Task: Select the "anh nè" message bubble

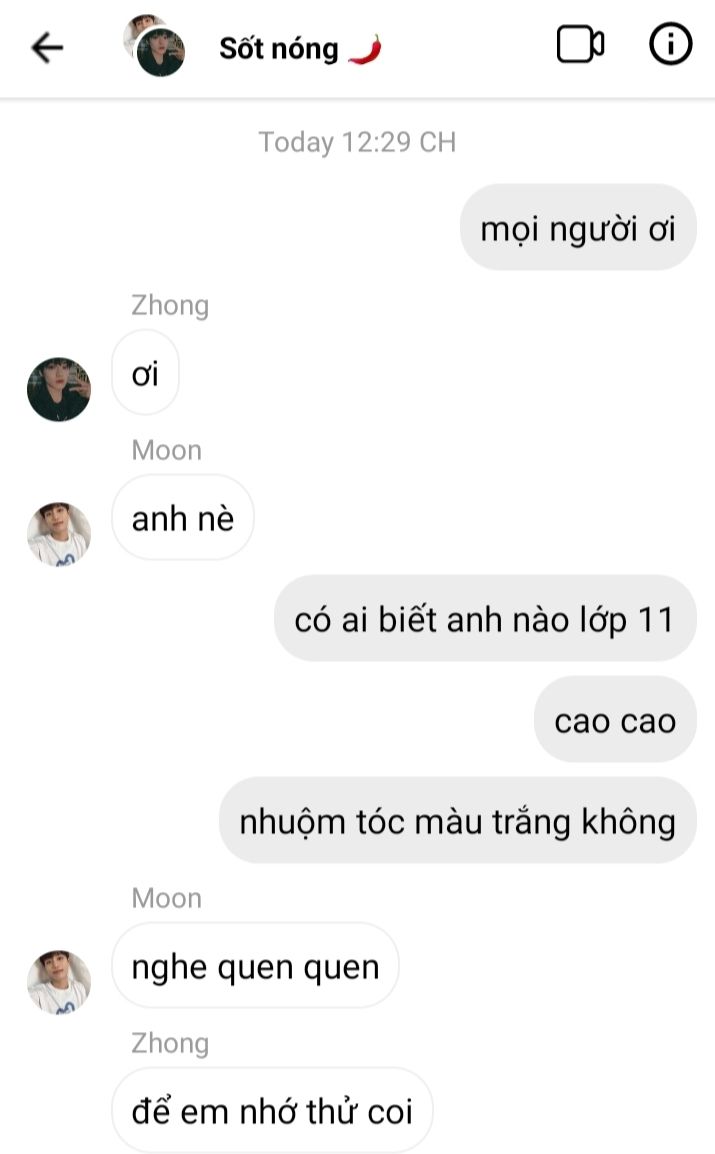Action: coord(182,518)
